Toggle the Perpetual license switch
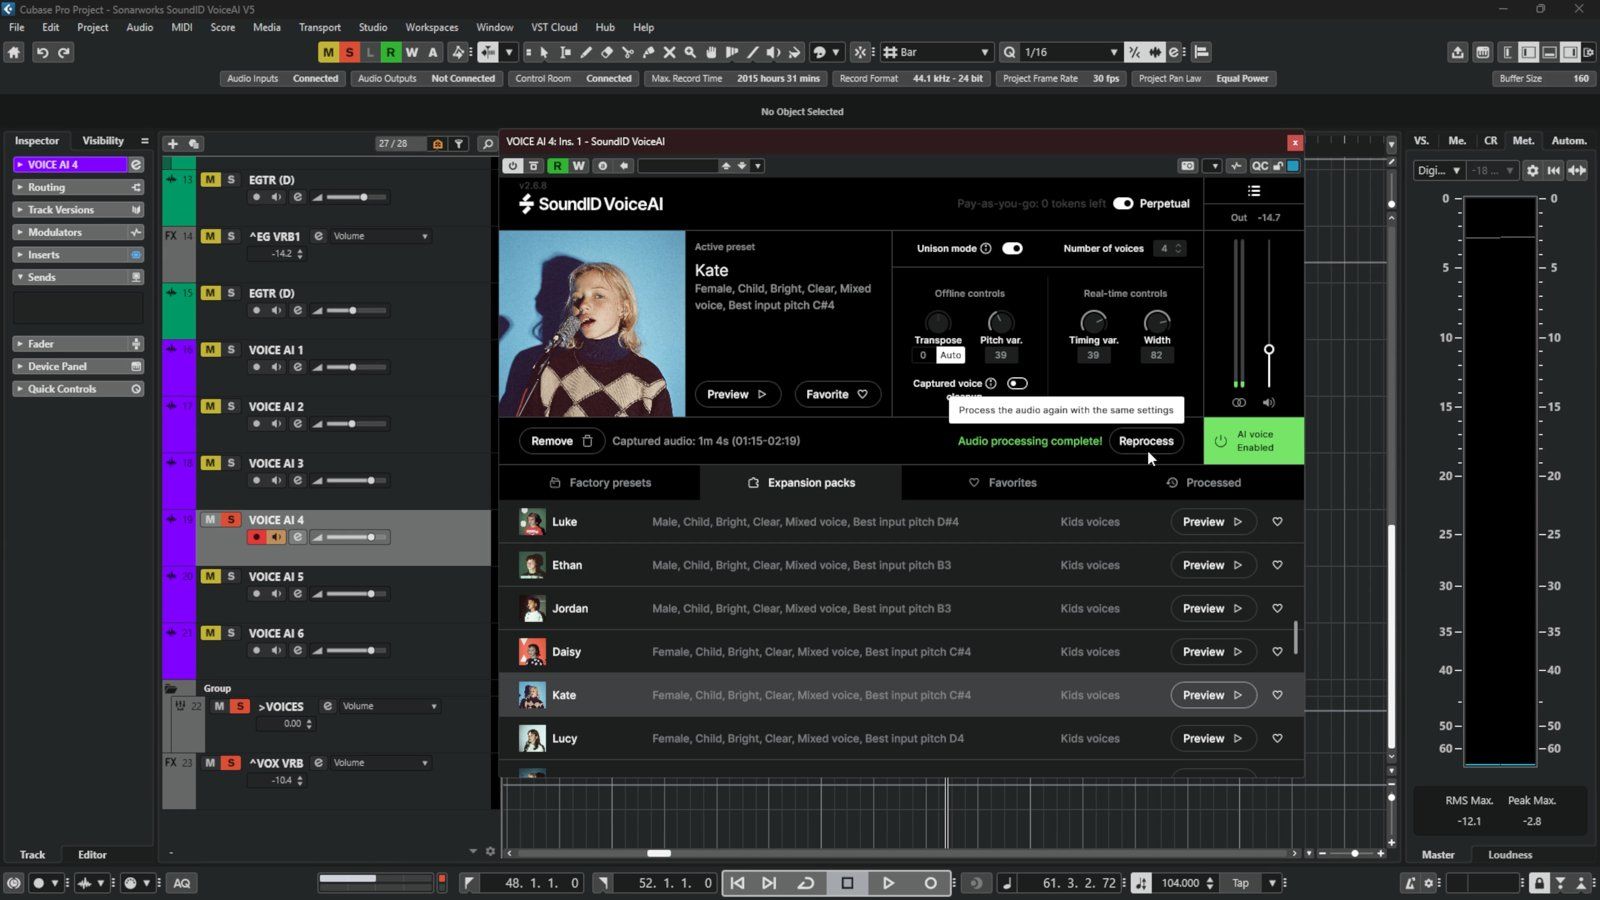The width and height of the screenshot is (1600, 900). click(1123, 204)
